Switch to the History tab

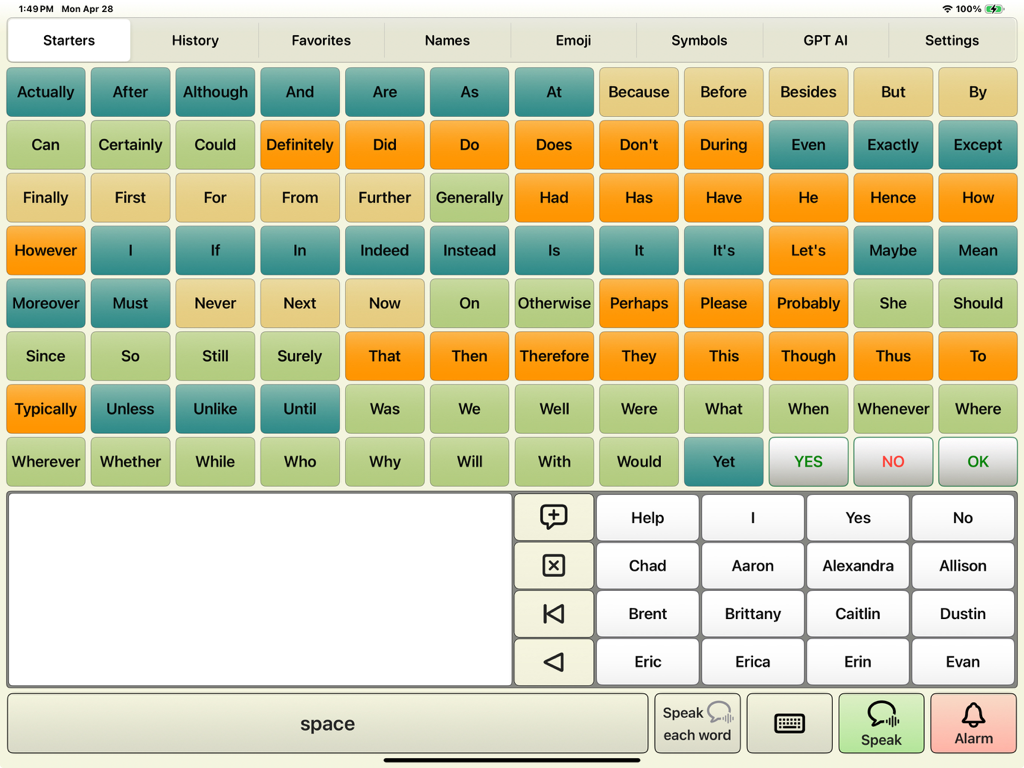(194, 40)
